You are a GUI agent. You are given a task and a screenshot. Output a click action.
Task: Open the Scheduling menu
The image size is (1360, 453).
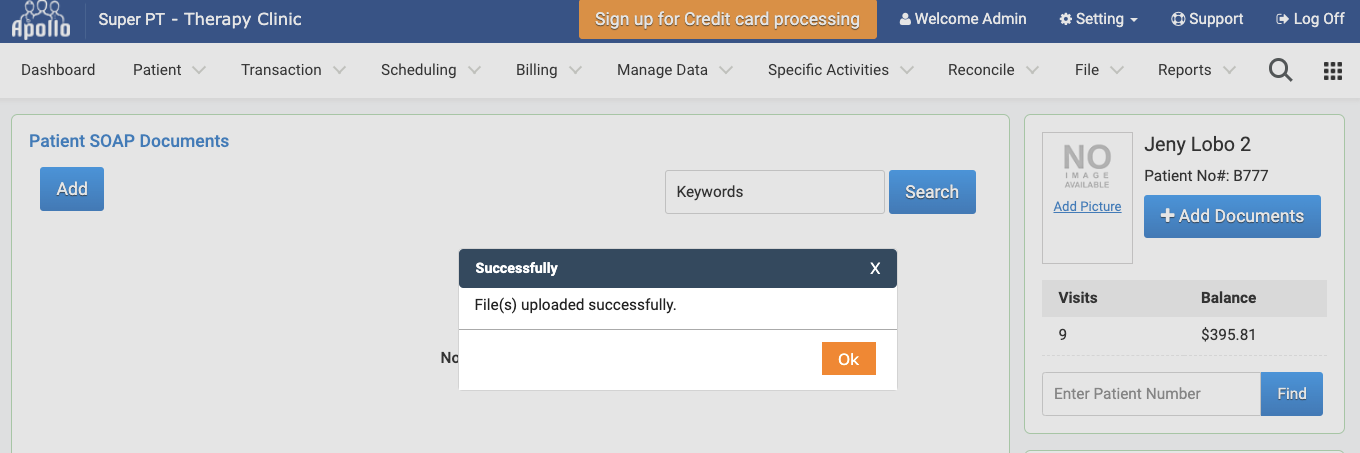coord(430,70)
